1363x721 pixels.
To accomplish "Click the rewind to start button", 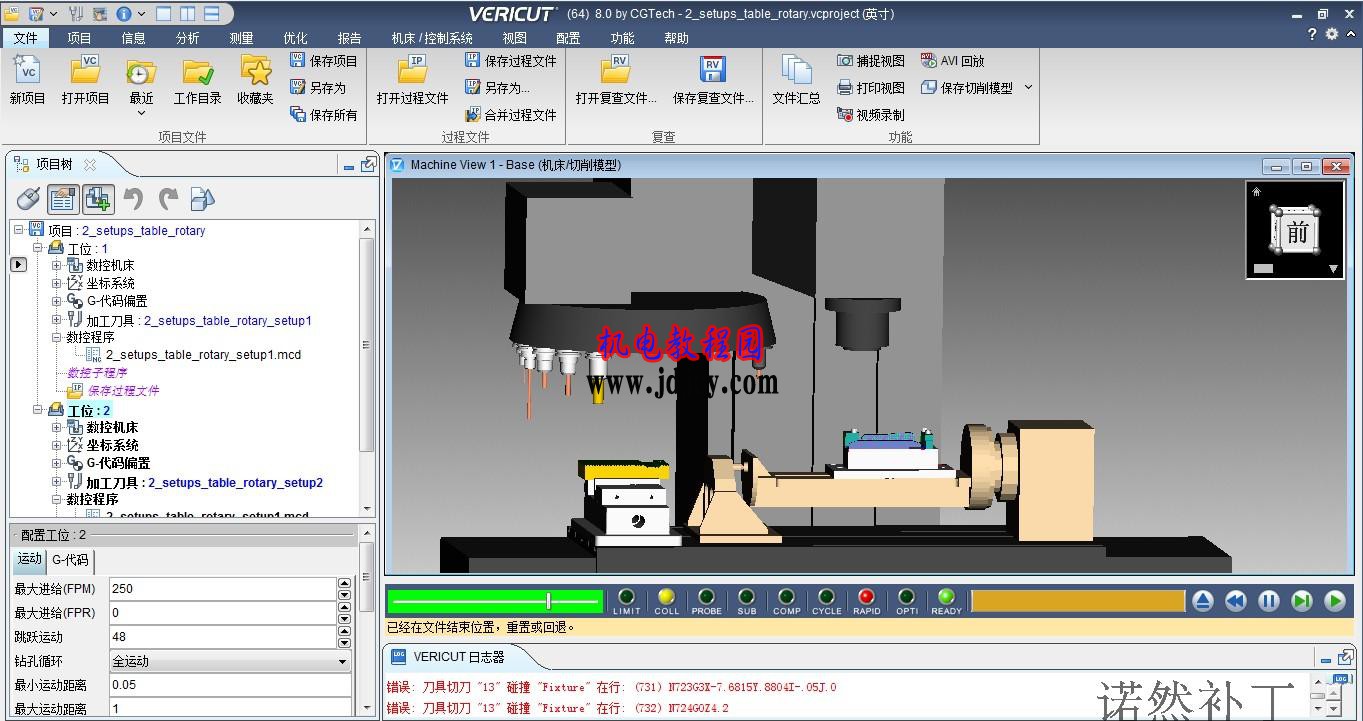I will 1236,601.
